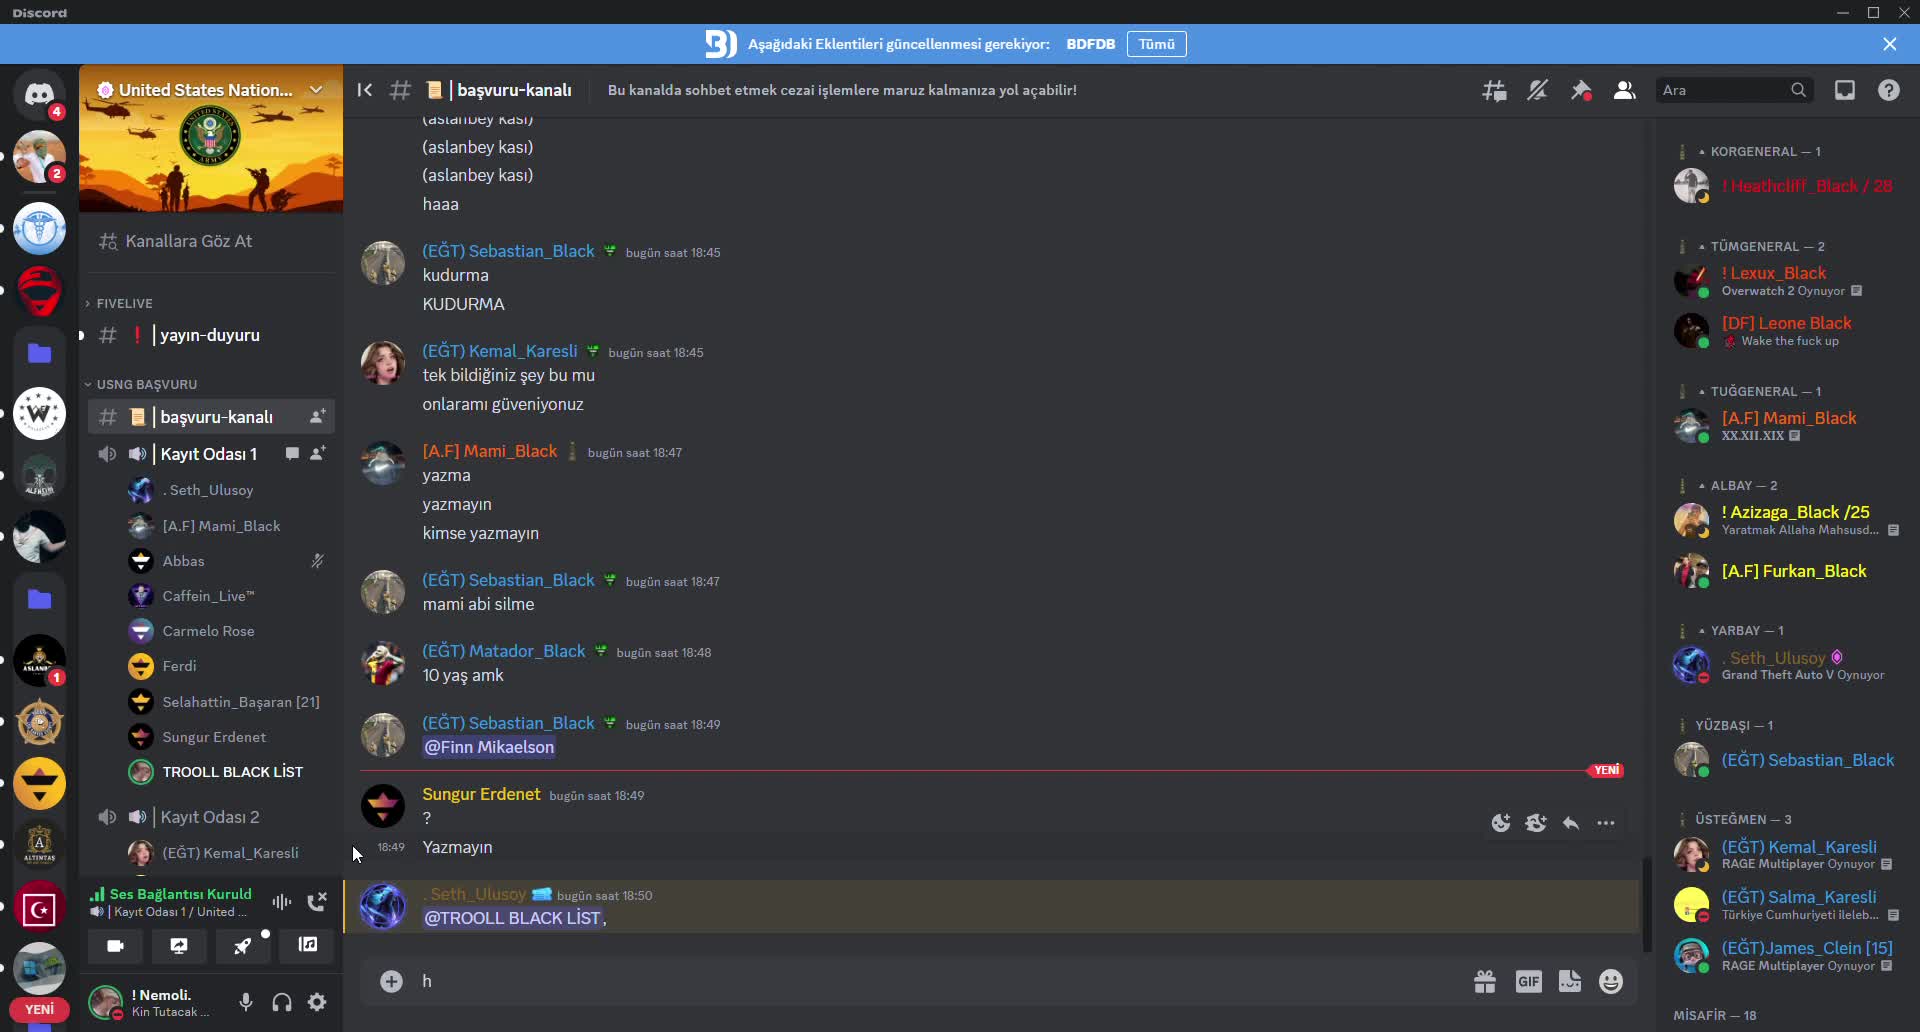Screen dimensions: 1920x1032
Task: Turn on the camera in voice panel
Action: pos(116,946)
